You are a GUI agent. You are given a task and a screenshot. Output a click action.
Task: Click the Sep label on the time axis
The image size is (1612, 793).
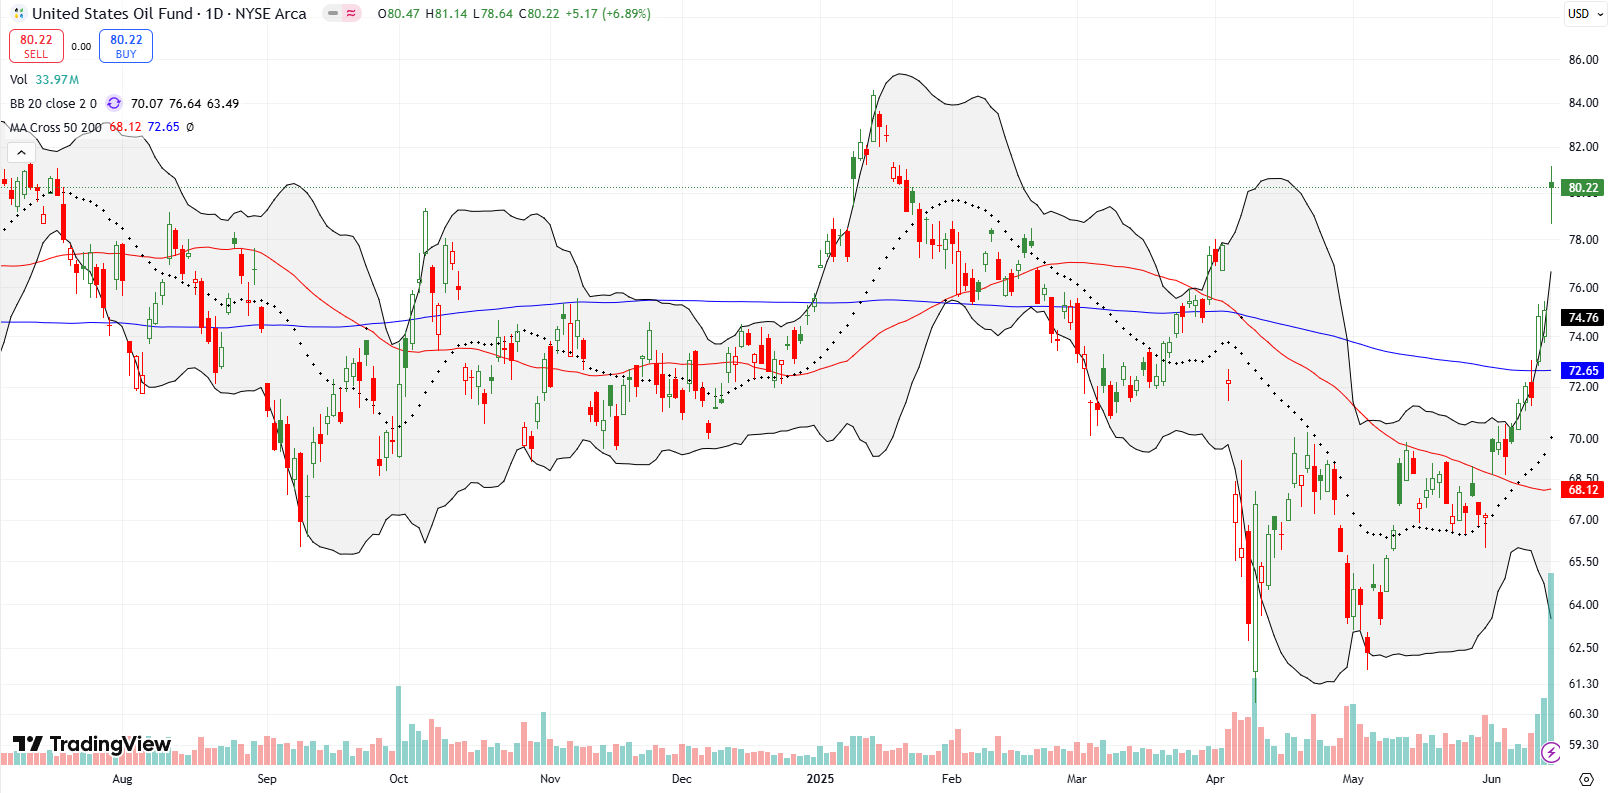click(x=267, y=779)
